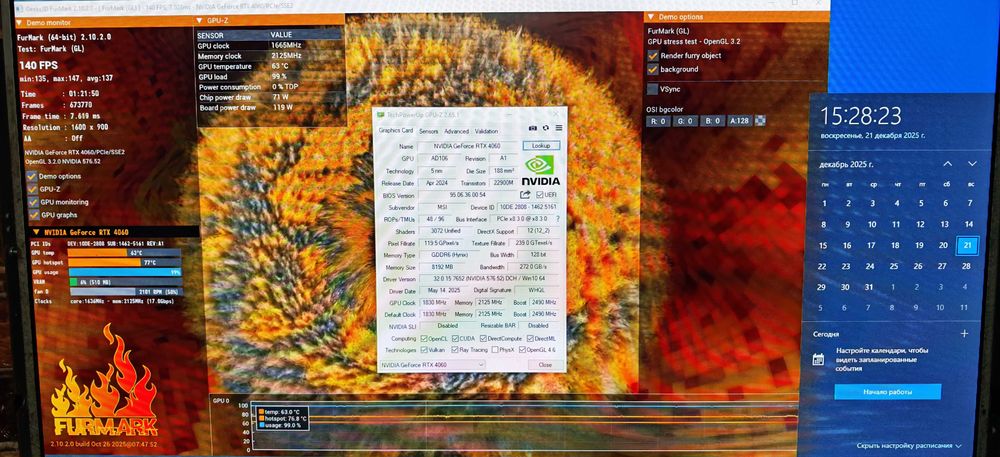1000x457 pixels.
Task: Click the Bus Interface question mark icon
Action: pos(557,219)
